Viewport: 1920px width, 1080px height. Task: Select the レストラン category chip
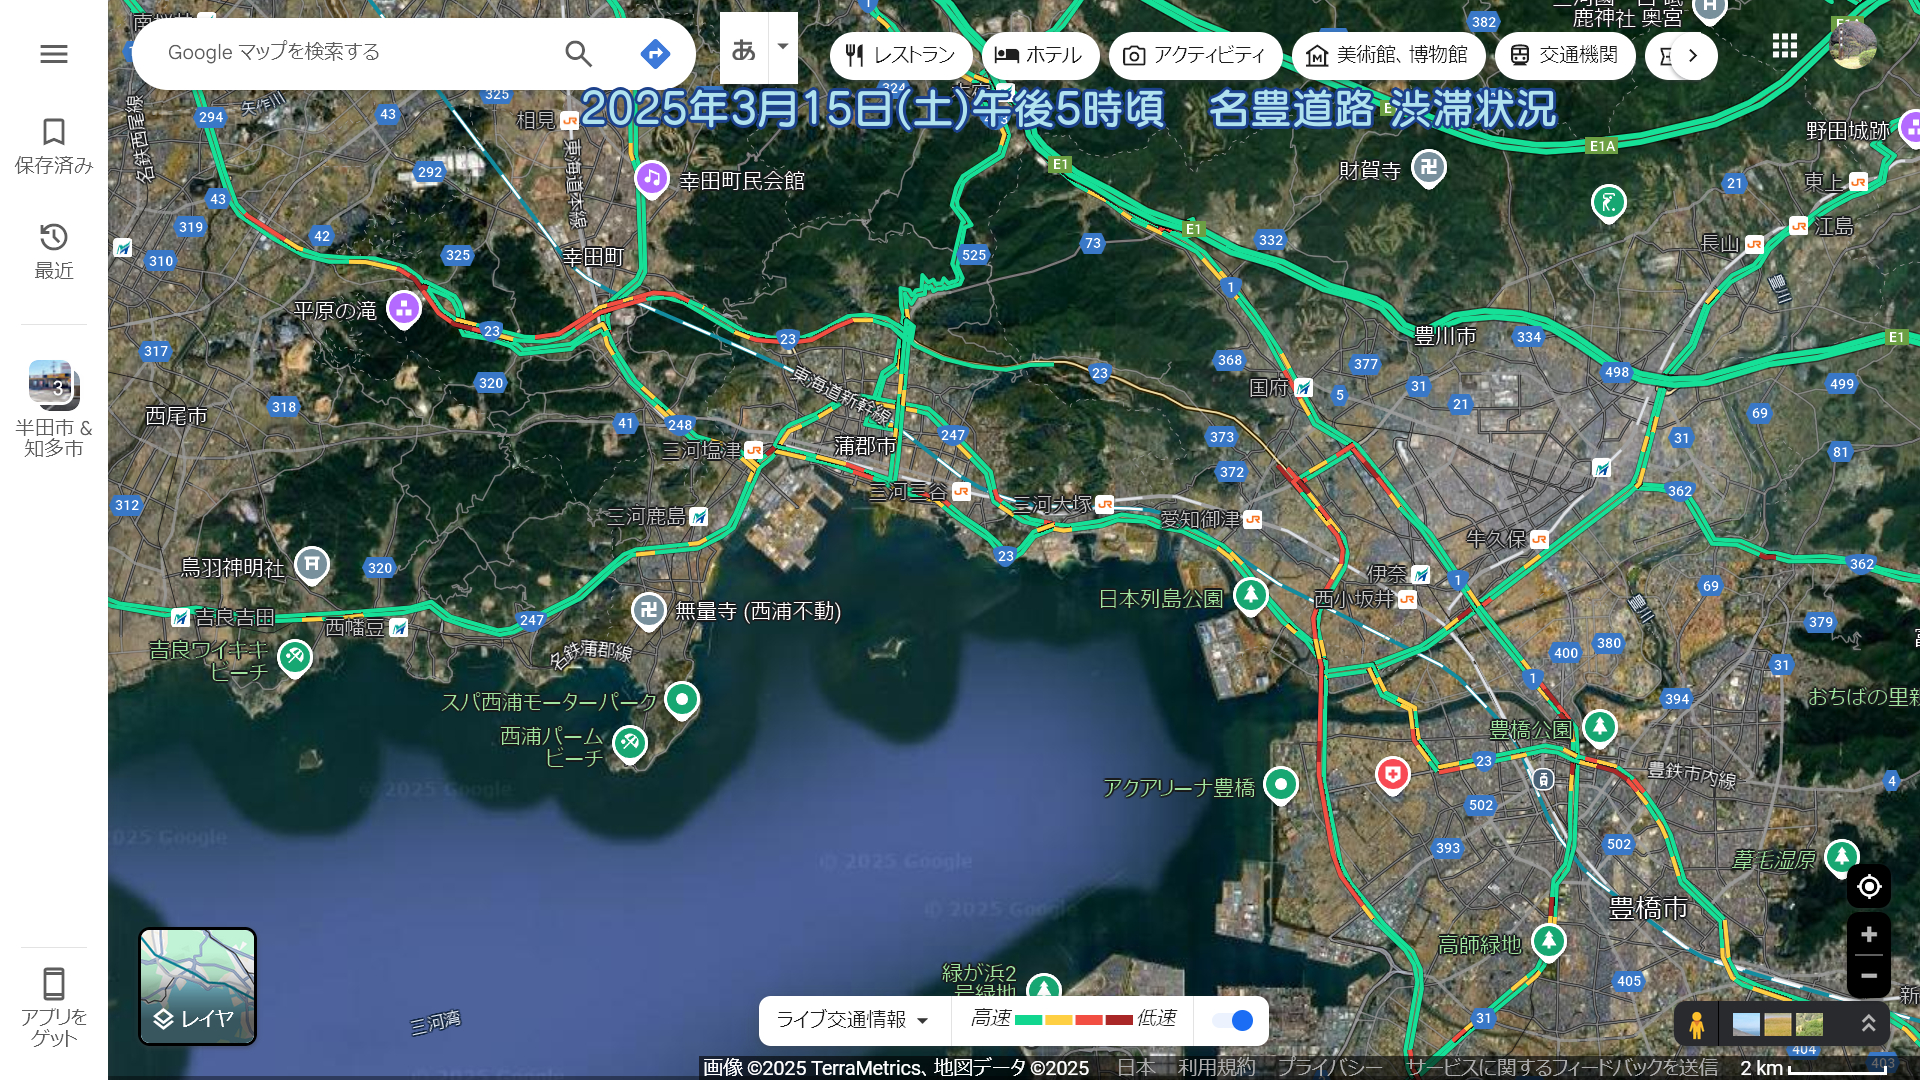tap(900, 55)
